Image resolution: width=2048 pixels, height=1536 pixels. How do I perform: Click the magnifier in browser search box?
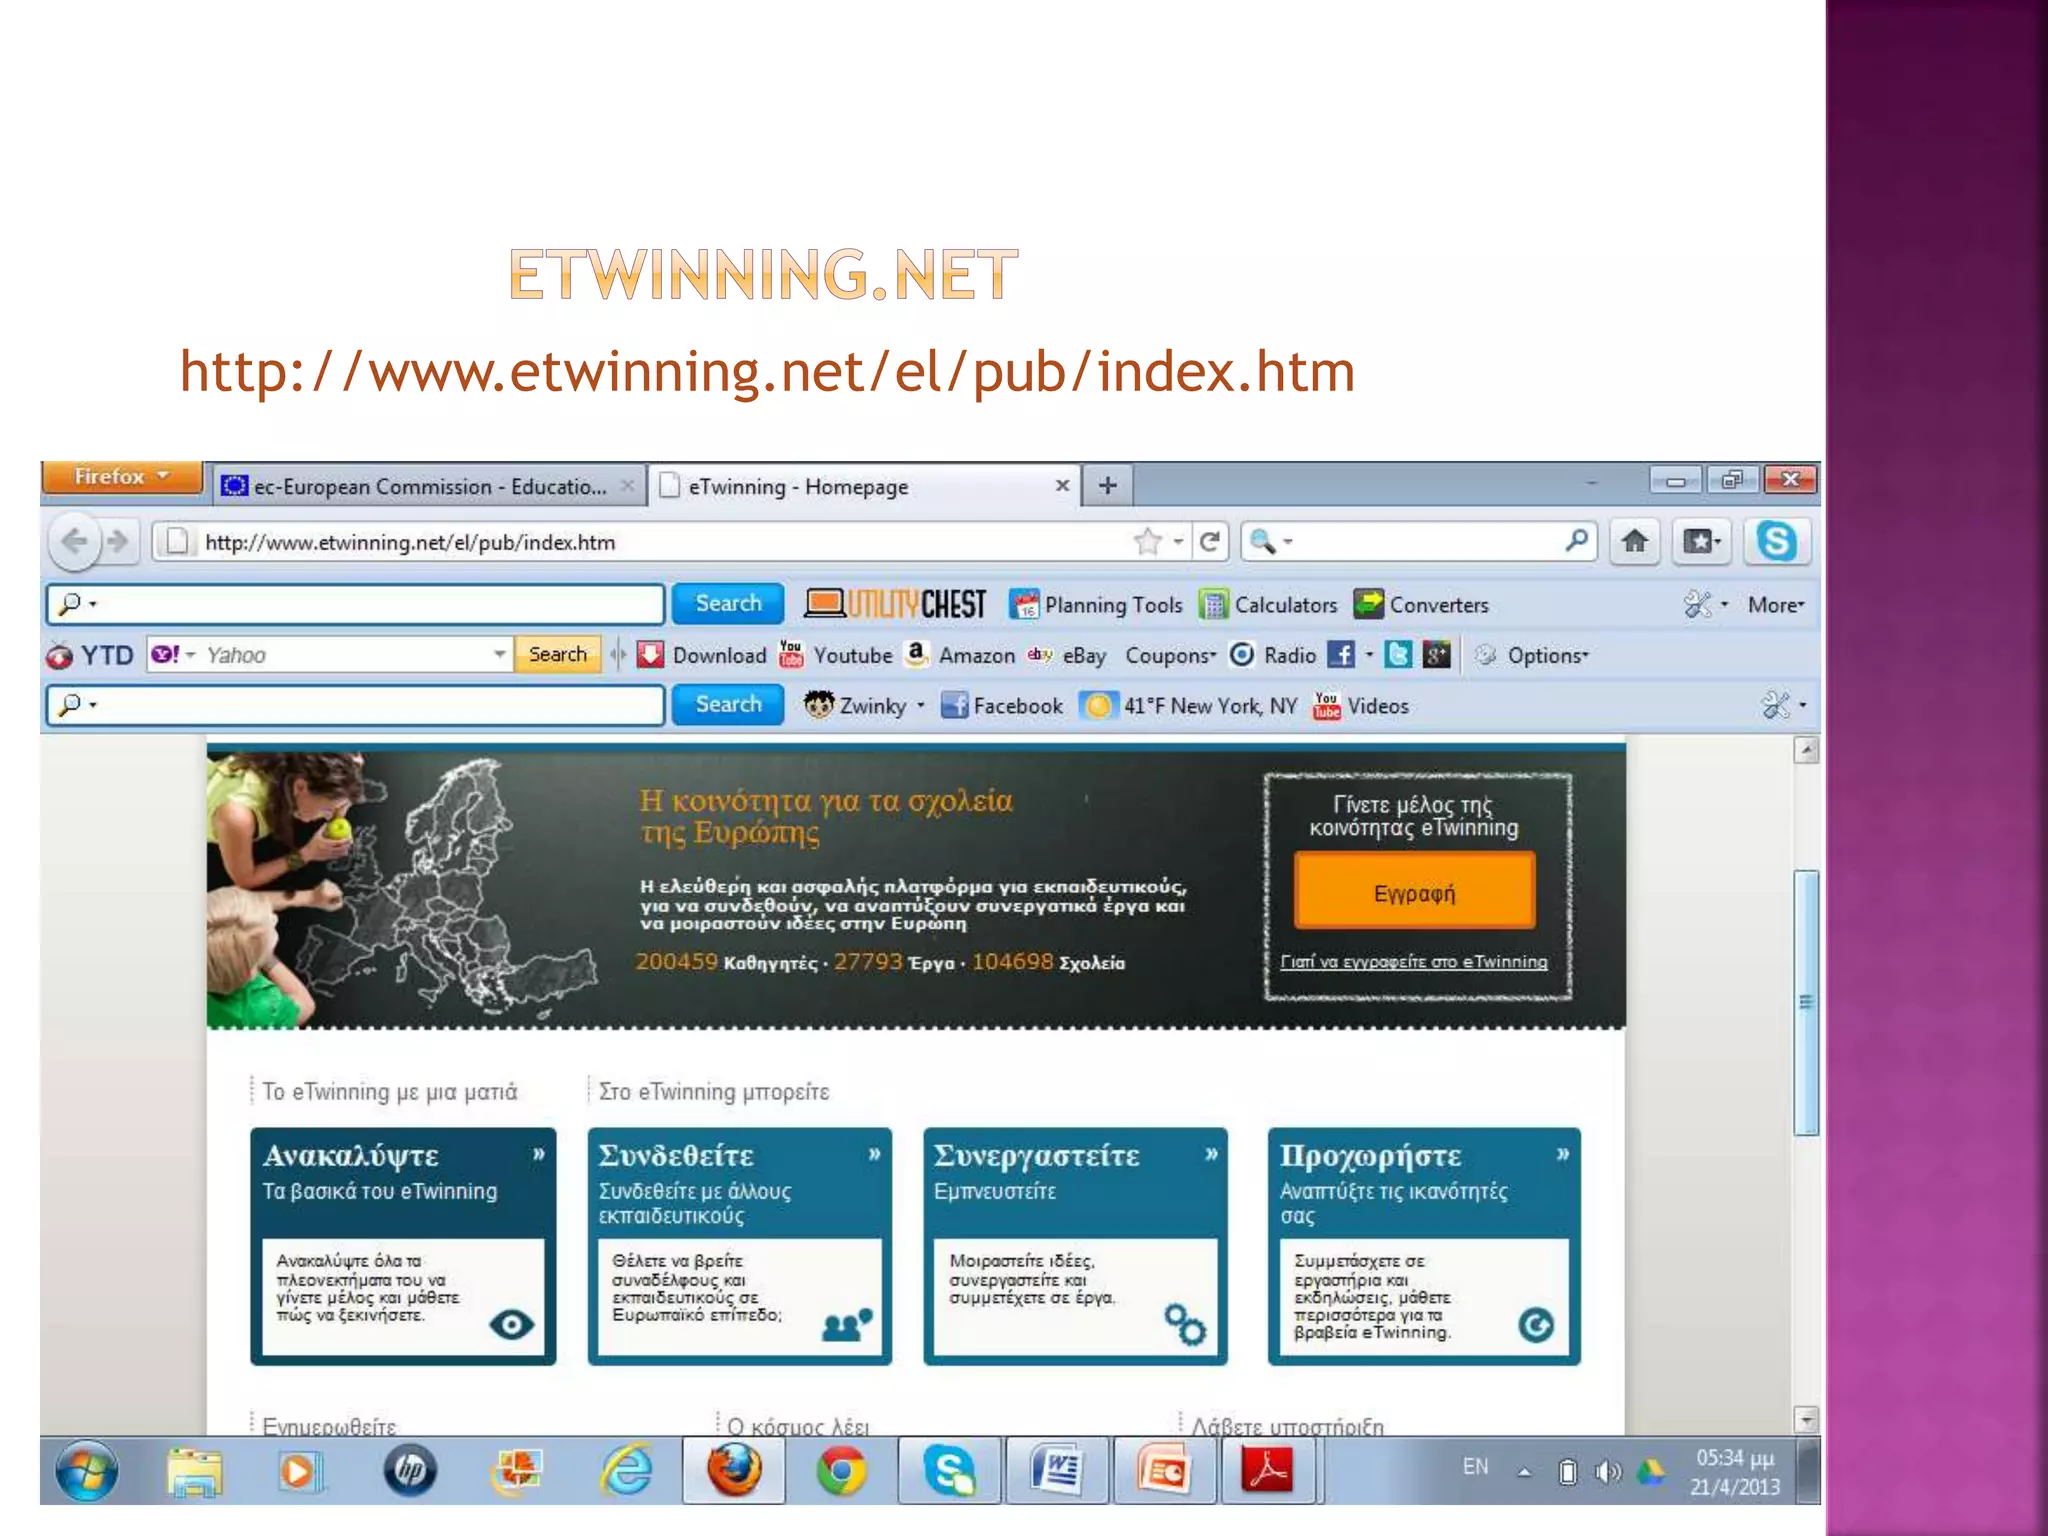[x=1577, y=541]
